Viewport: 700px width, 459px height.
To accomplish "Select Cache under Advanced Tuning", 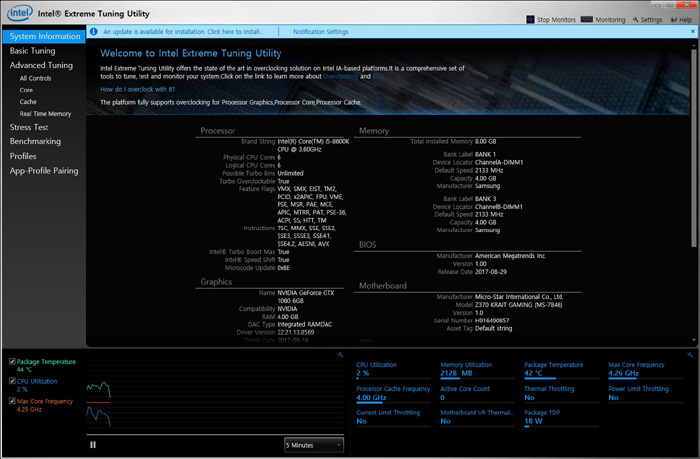I will coord(28,102).
